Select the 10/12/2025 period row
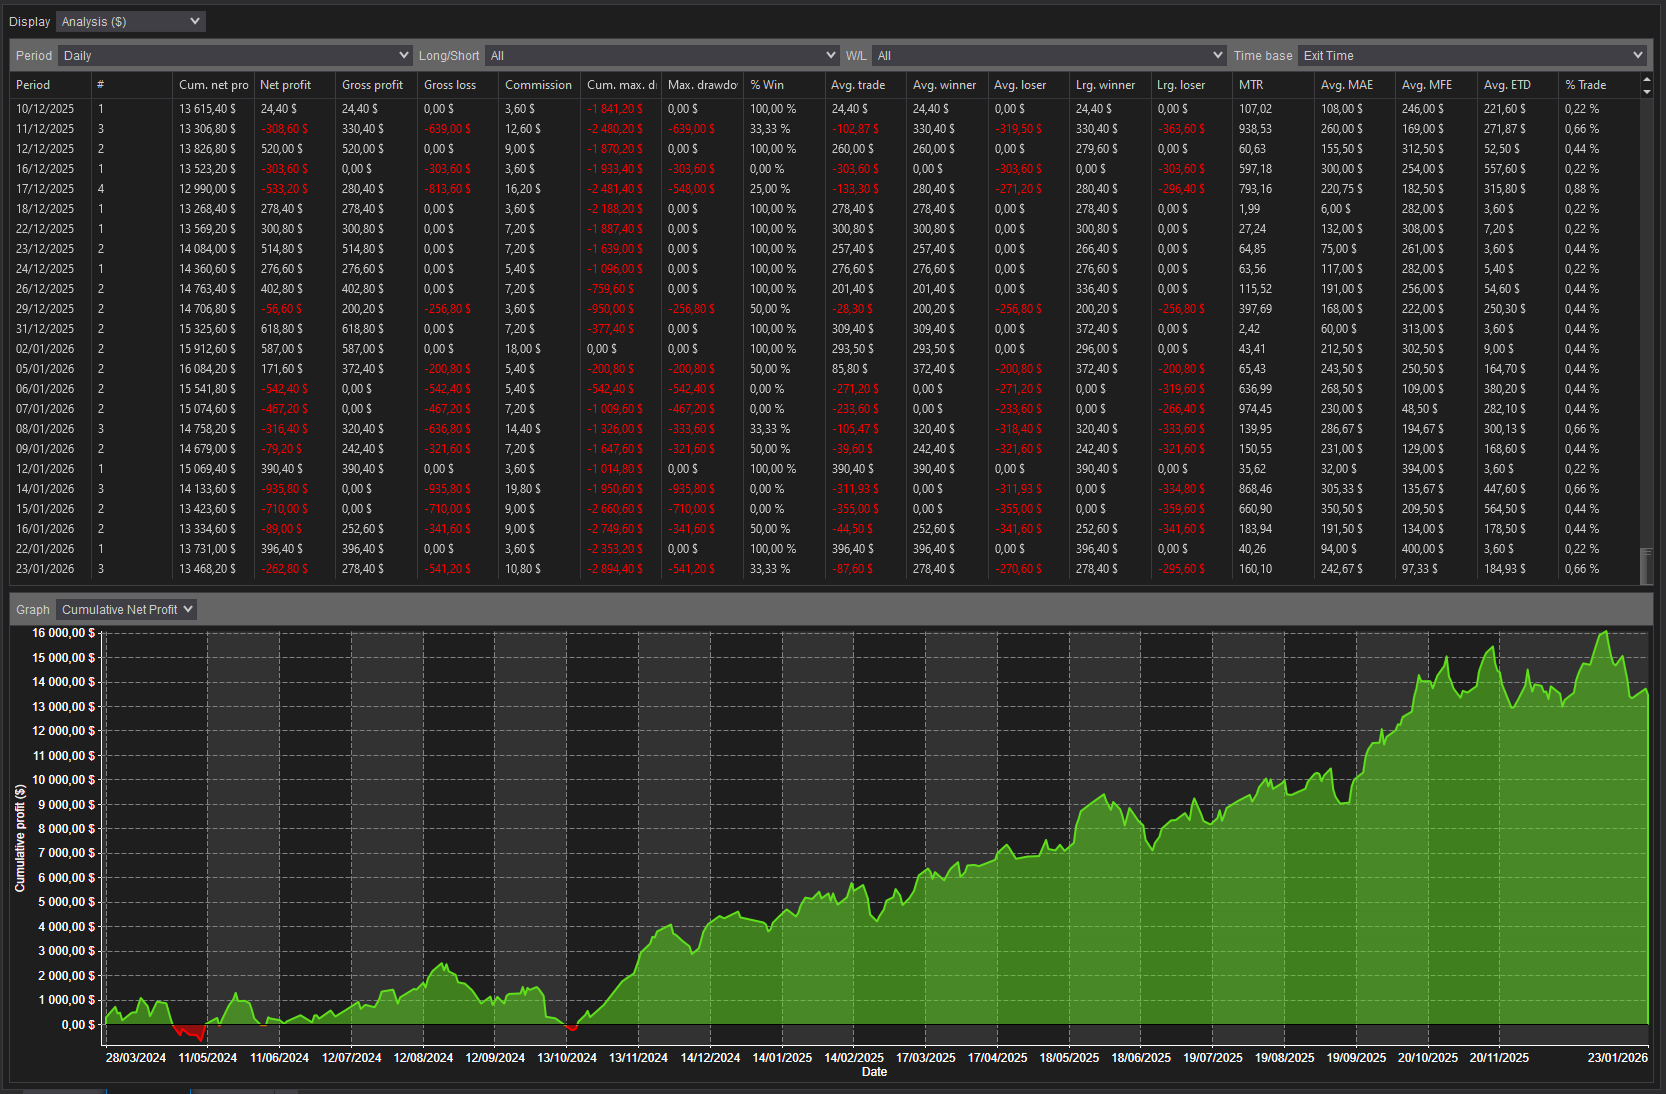Viewport: 1666px width, 1094px height. click(45, 109)
